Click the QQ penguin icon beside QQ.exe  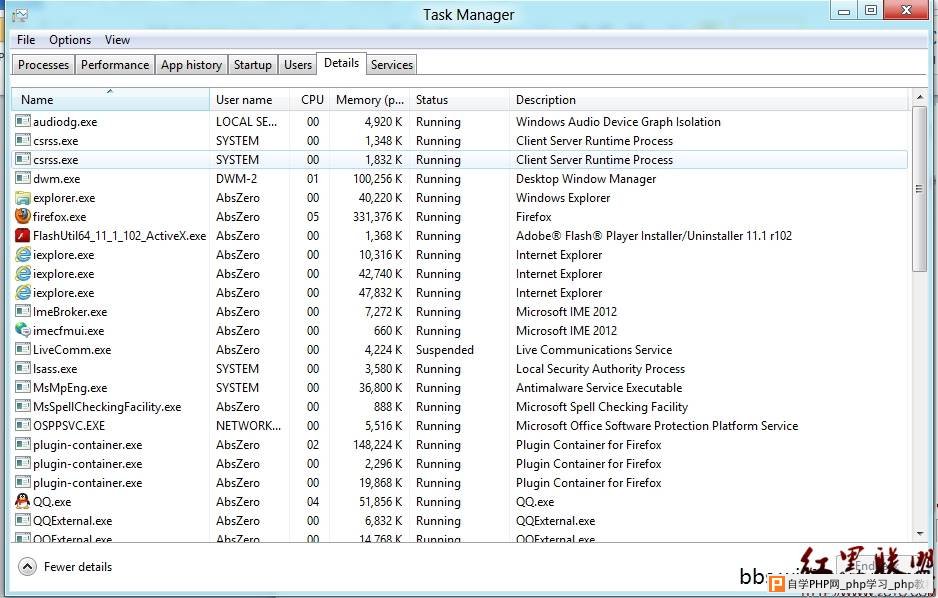[23, 501]
